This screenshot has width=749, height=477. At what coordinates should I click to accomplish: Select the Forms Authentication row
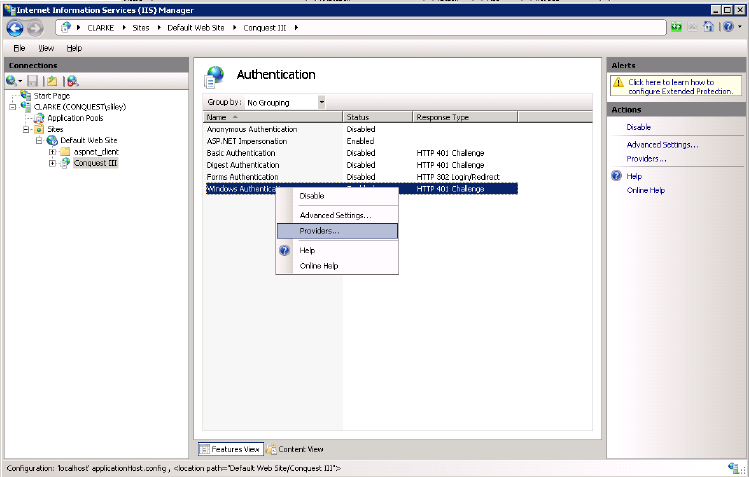(x=361, y=177)
